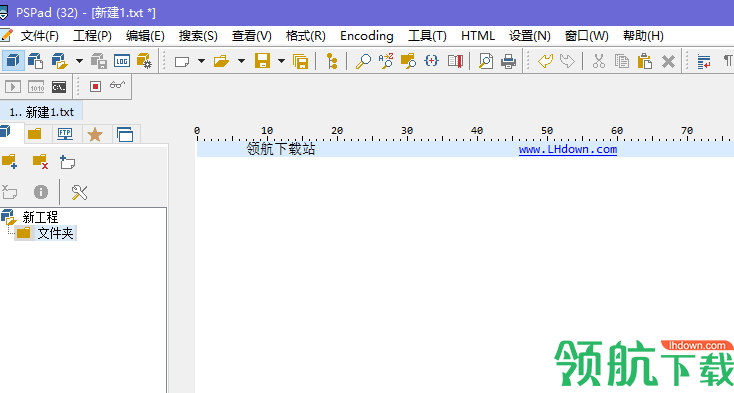This screenshot has width=734, height=393.
Task: Open the 格式(R) menu
Action: [x=306, y=36]
